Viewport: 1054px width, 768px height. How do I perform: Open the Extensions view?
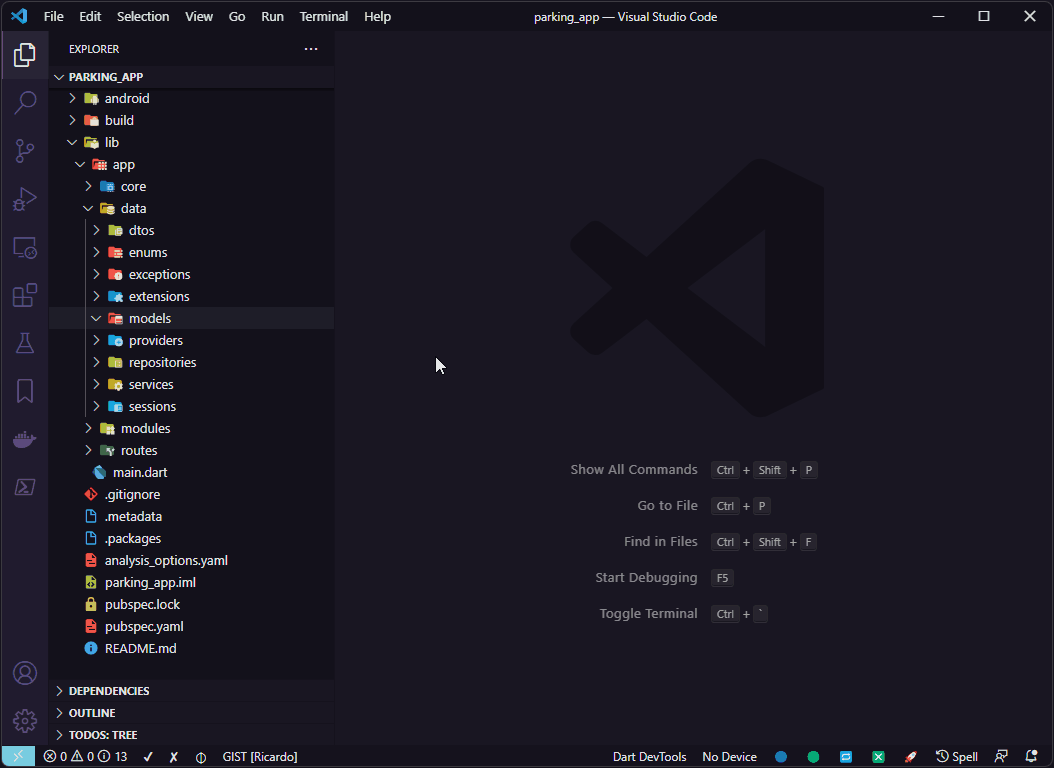(25, 296)
